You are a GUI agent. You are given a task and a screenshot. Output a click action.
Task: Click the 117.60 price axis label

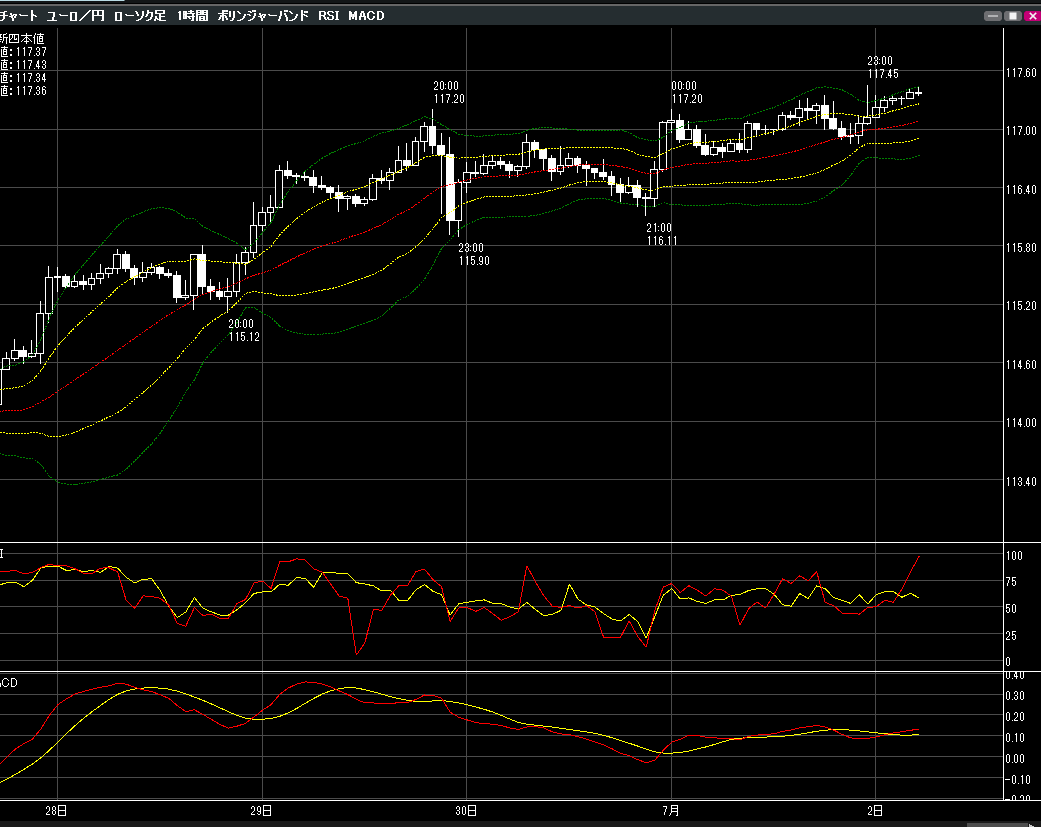(1020, 73)
